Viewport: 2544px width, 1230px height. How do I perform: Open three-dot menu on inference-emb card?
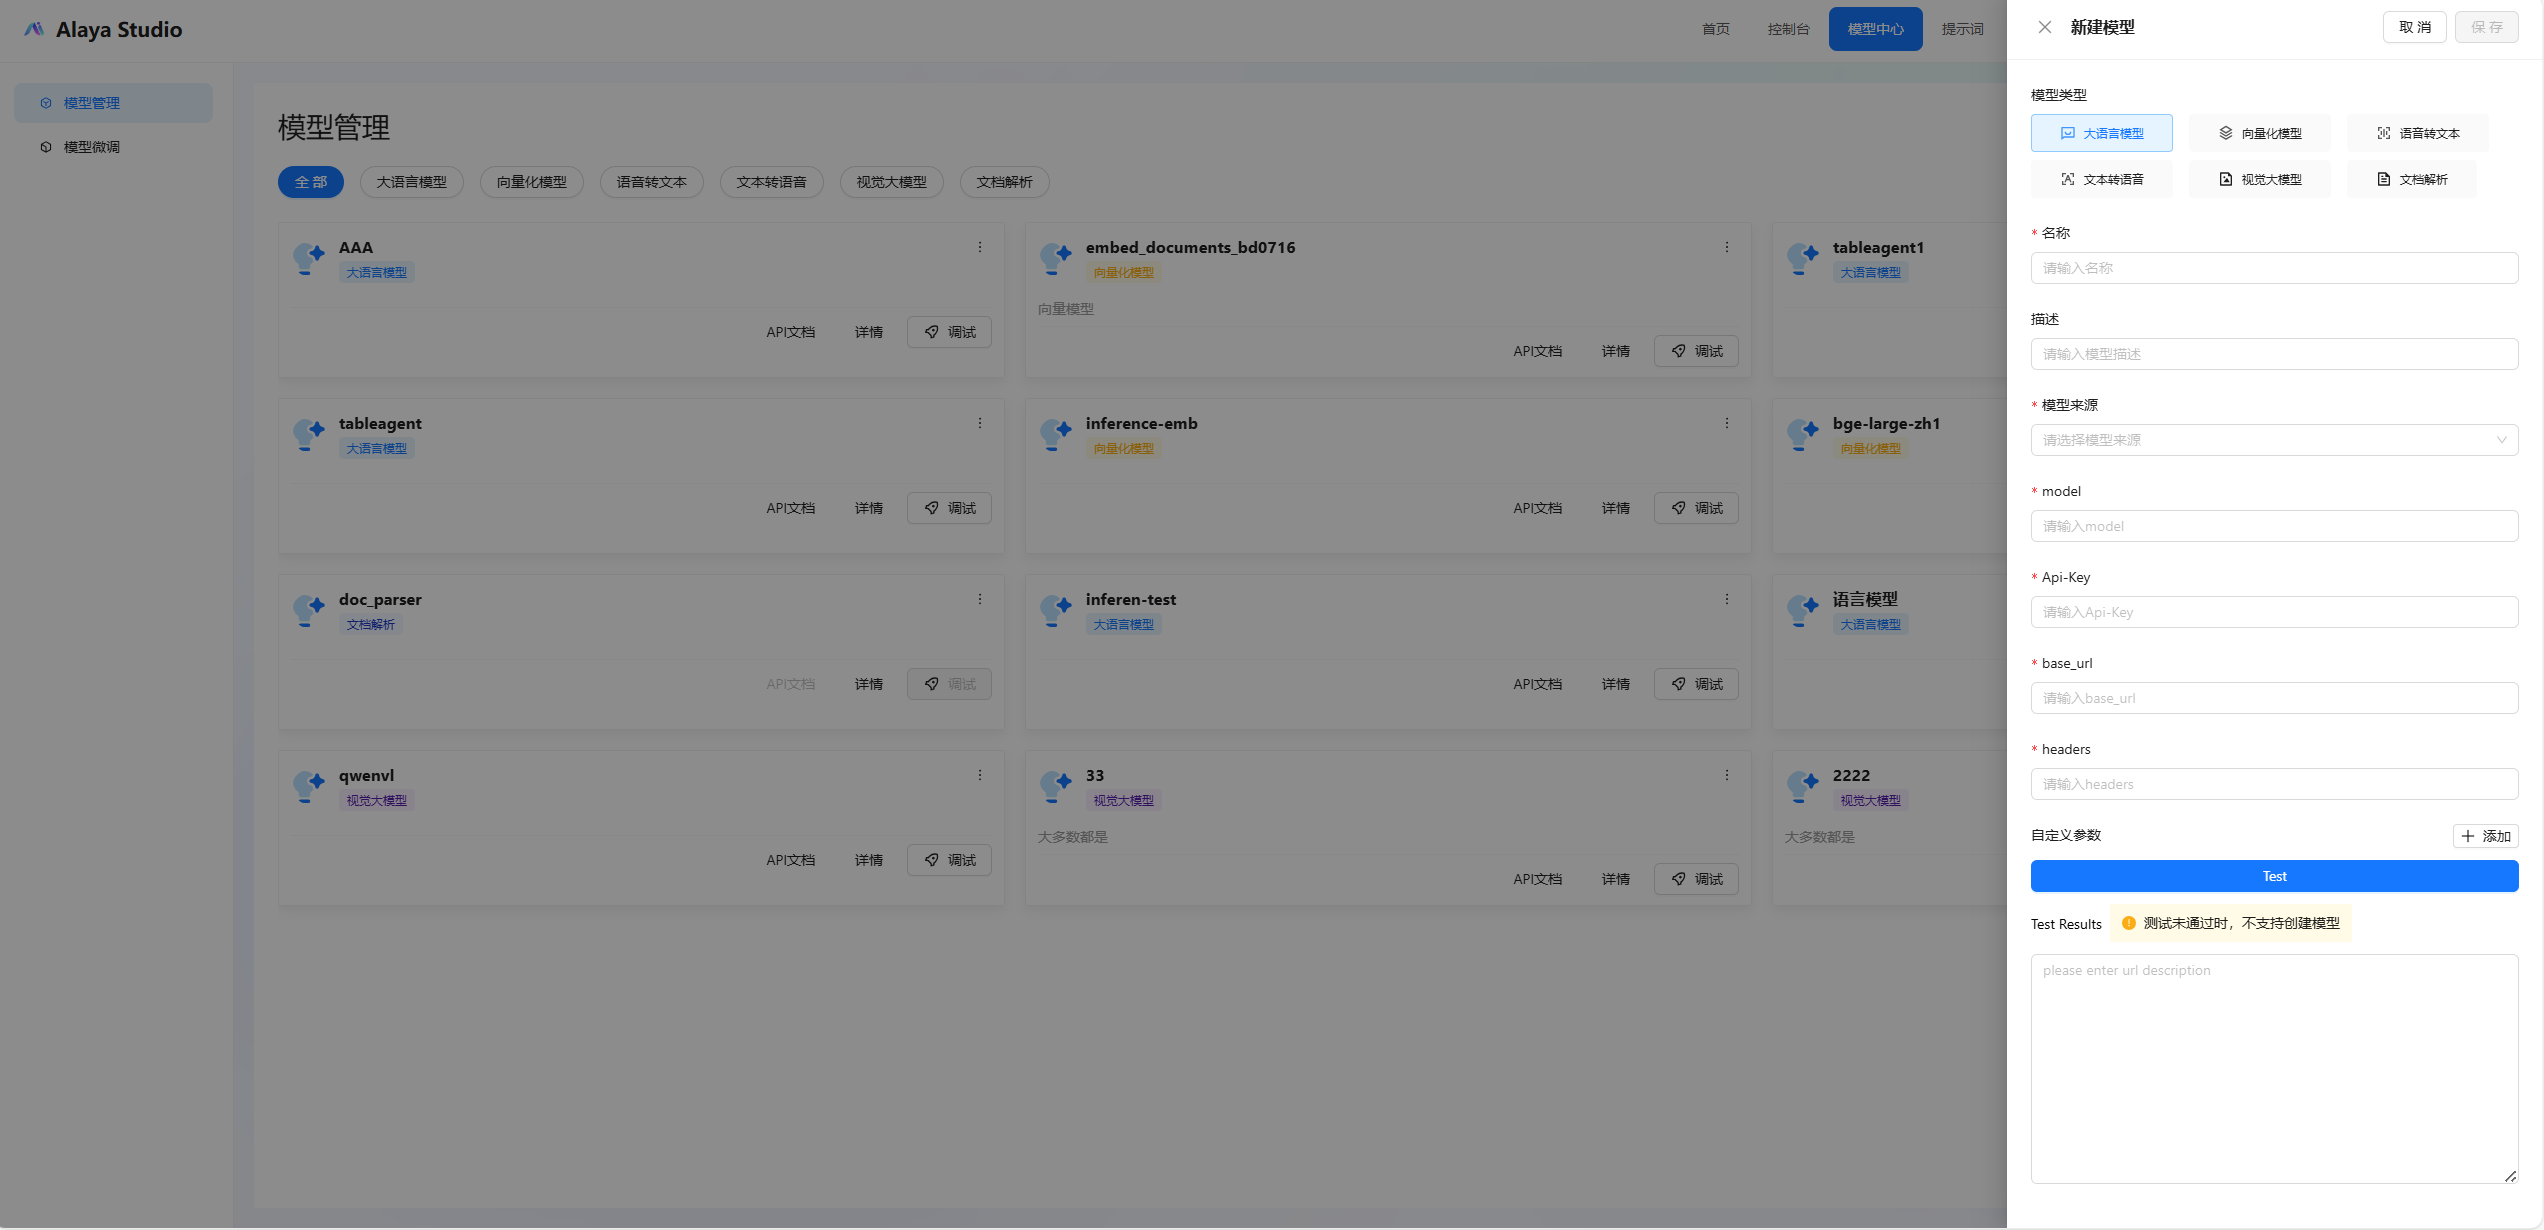1726,423
